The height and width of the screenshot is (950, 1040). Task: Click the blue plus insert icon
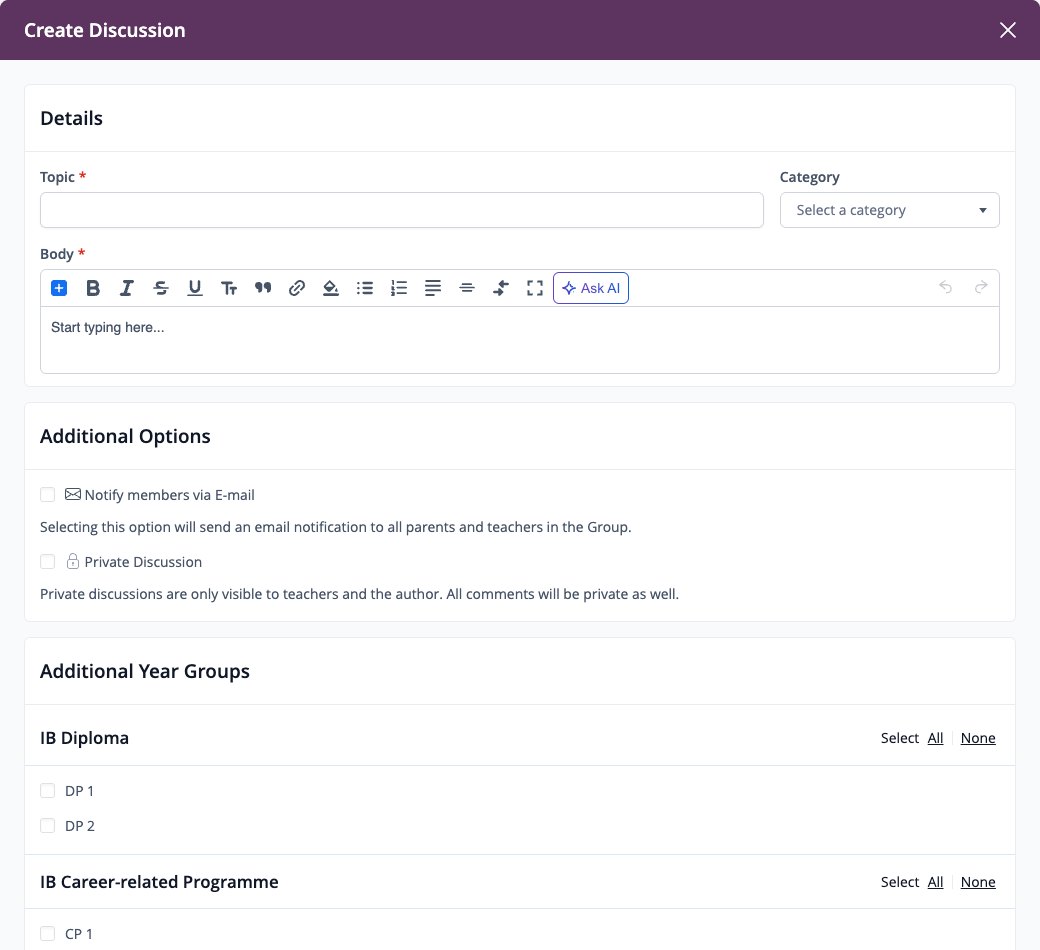(59, 288)
